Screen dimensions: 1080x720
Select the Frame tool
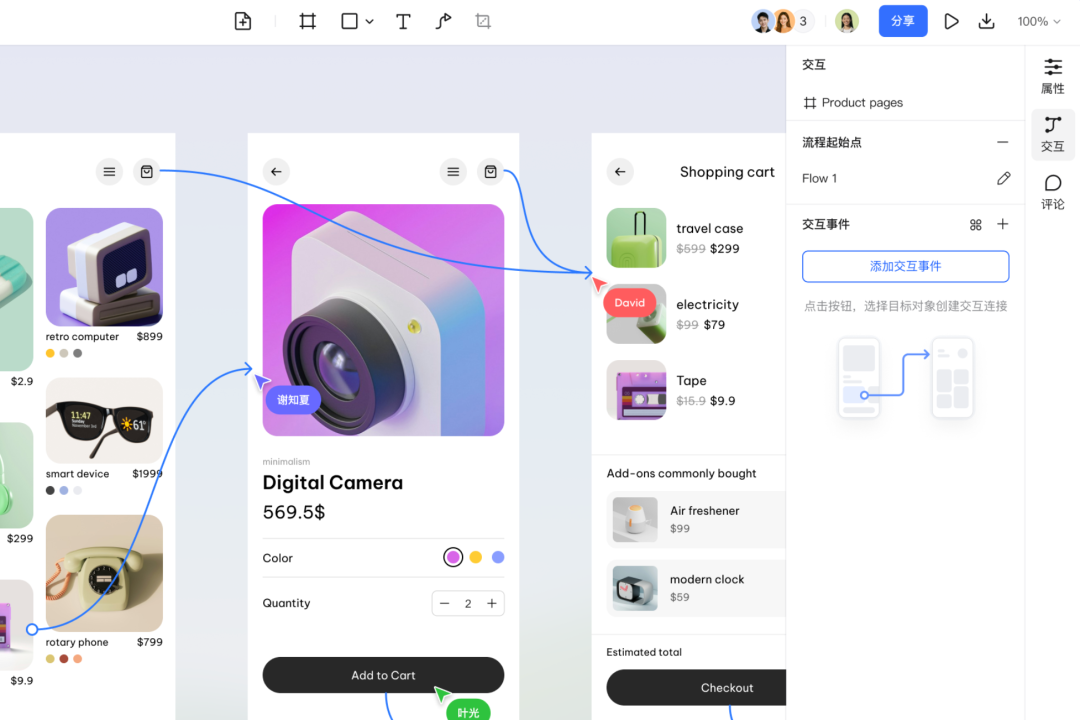[308, 21]
